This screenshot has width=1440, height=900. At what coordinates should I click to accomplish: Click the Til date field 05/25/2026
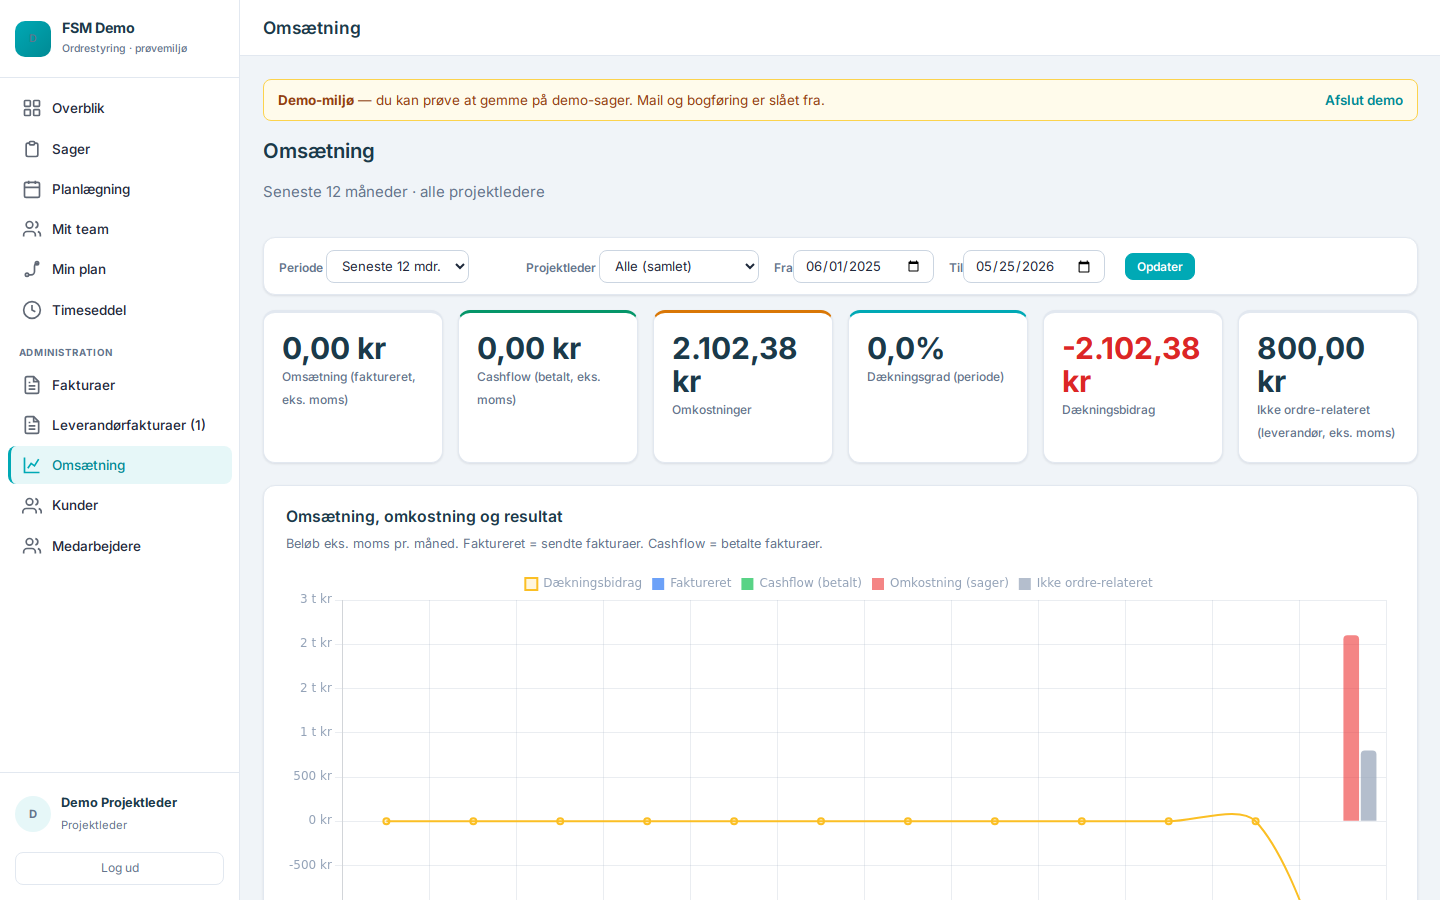[x=1034, y=267]
